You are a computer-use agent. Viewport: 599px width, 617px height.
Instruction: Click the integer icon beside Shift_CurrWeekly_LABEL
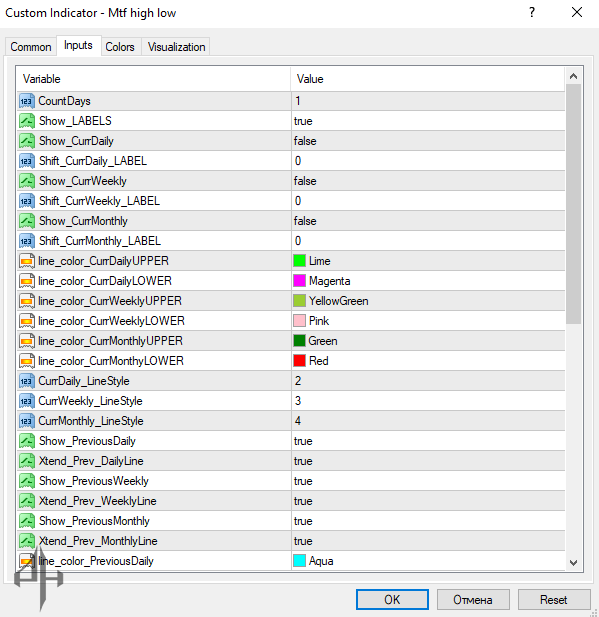tap(27, 201)
